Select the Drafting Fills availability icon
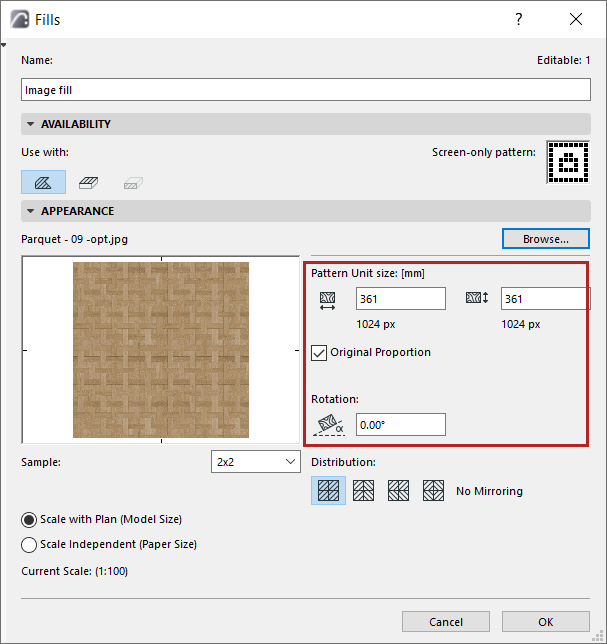 click(x=43, y=182)
